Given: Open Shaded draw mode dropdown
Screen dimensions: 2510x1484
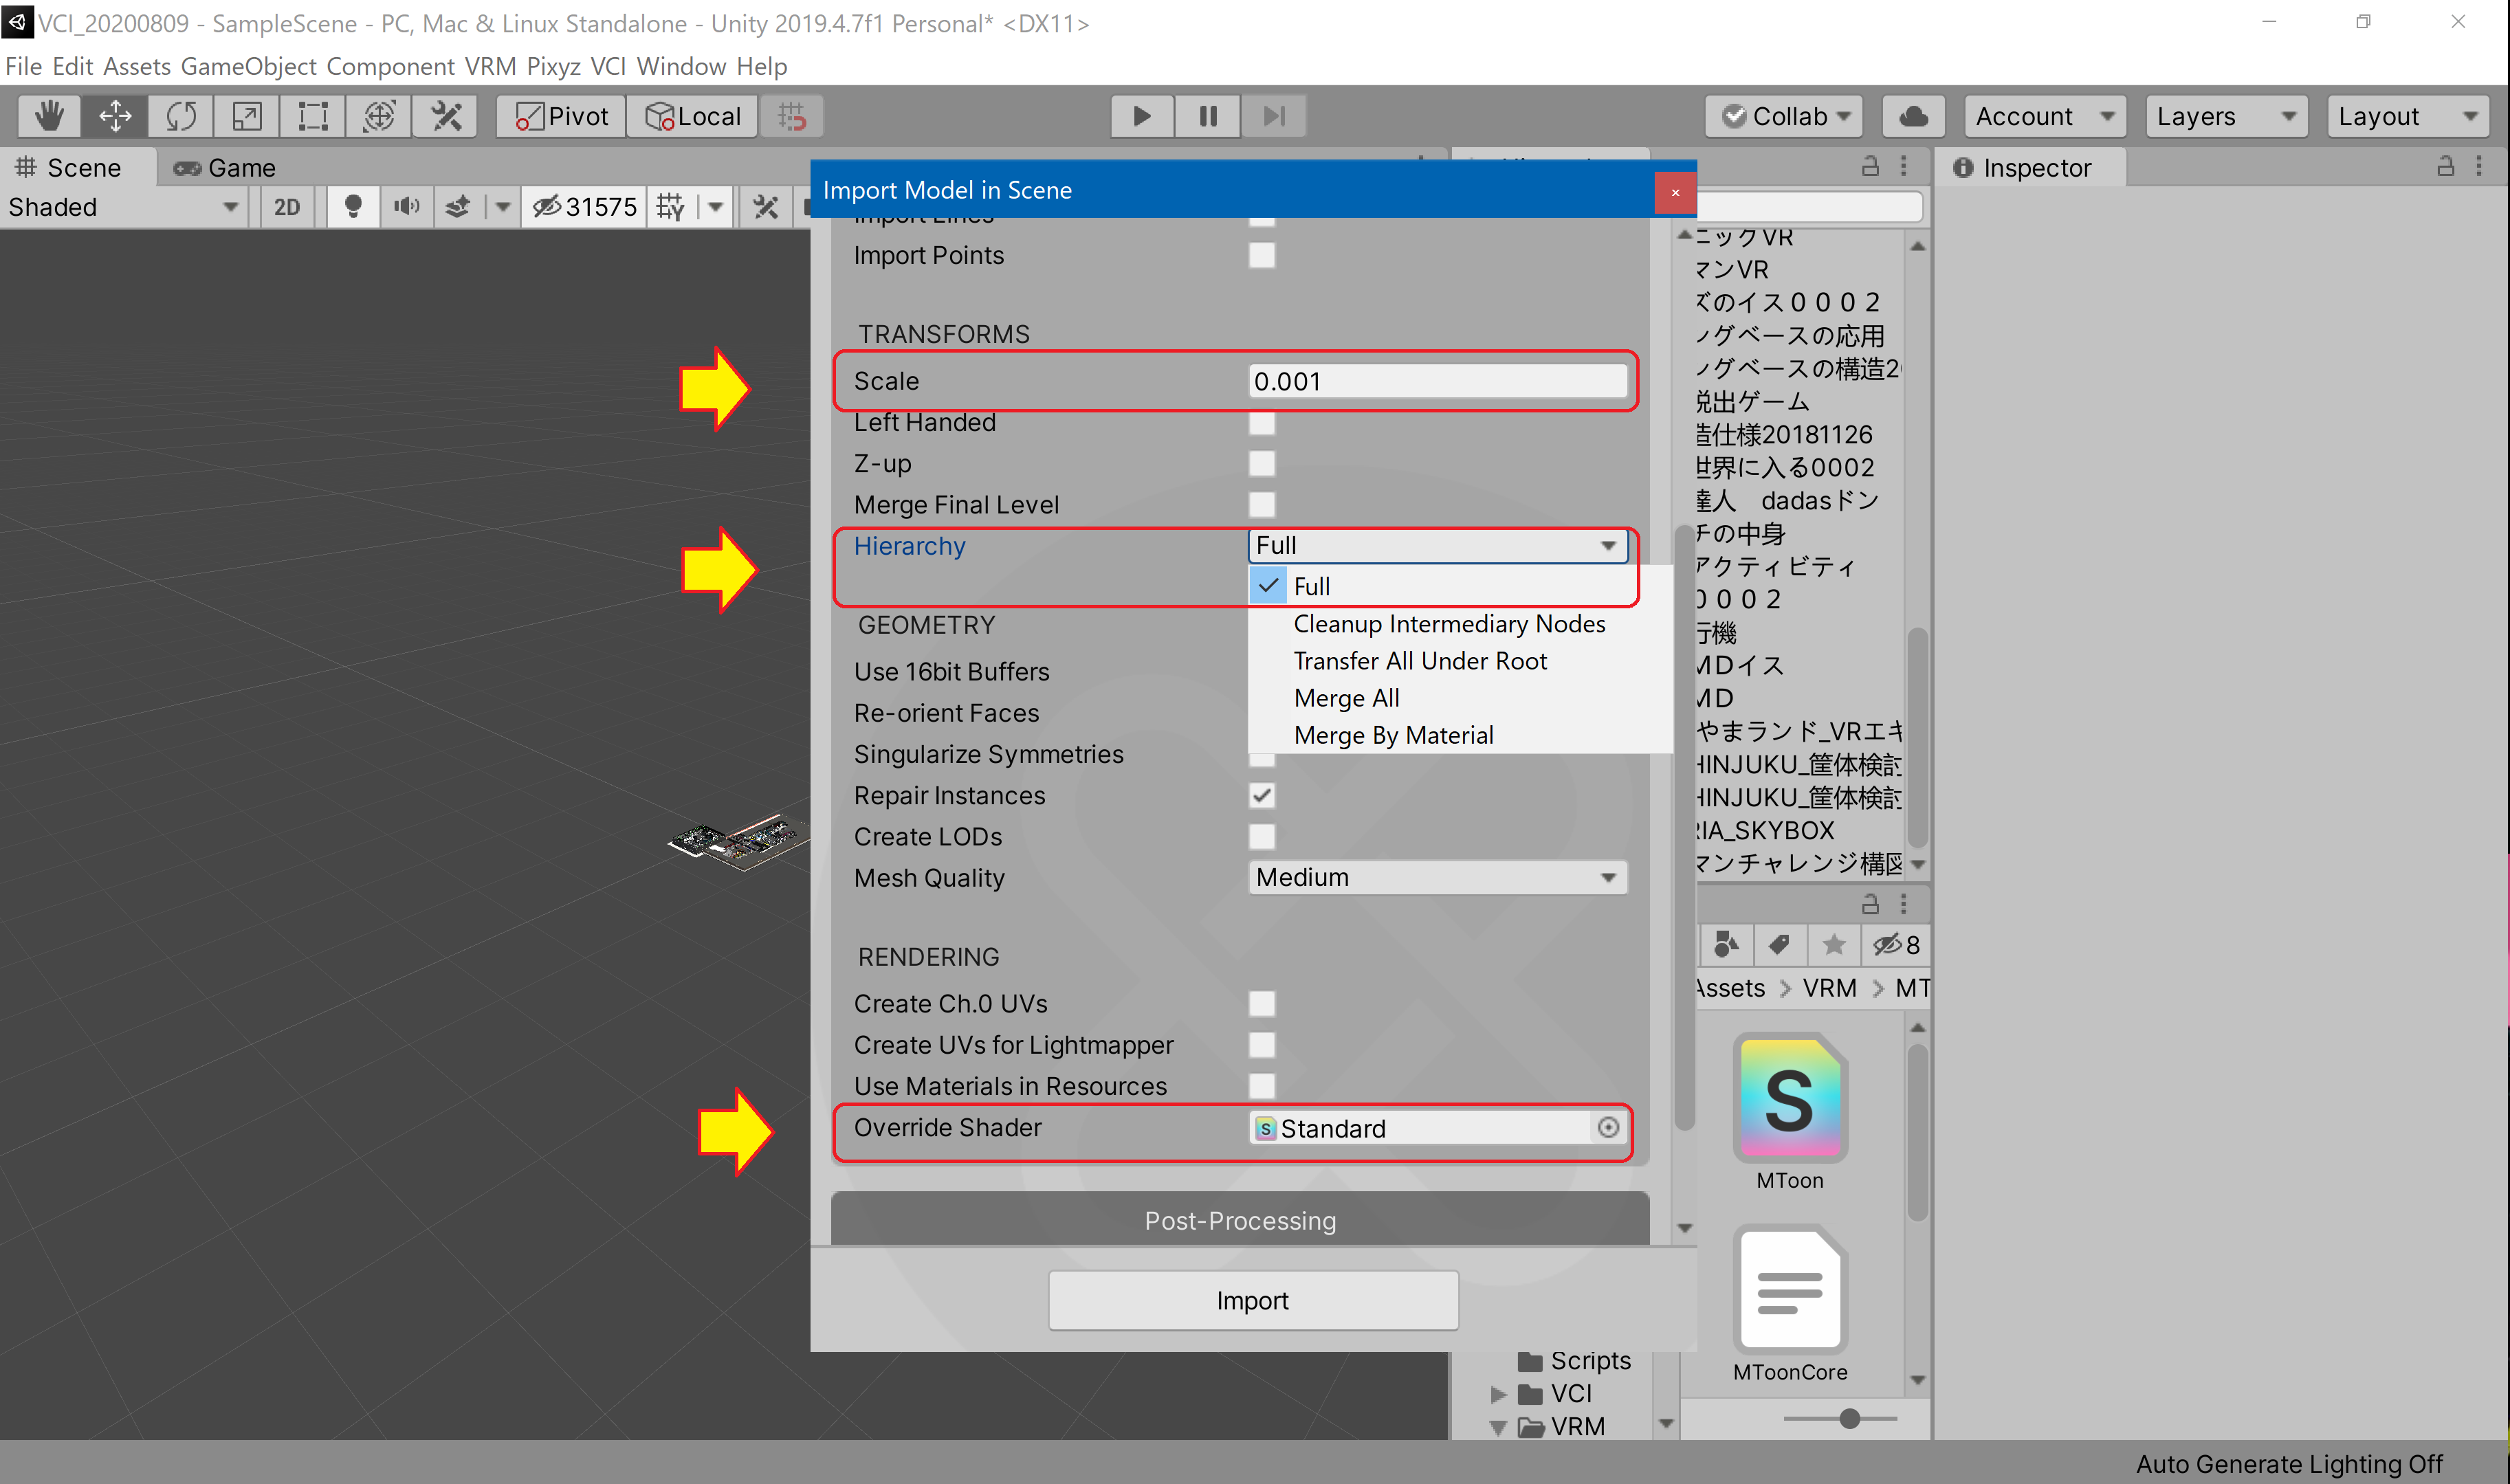Looking at the screenshot, I should click(x=123, y=207).
